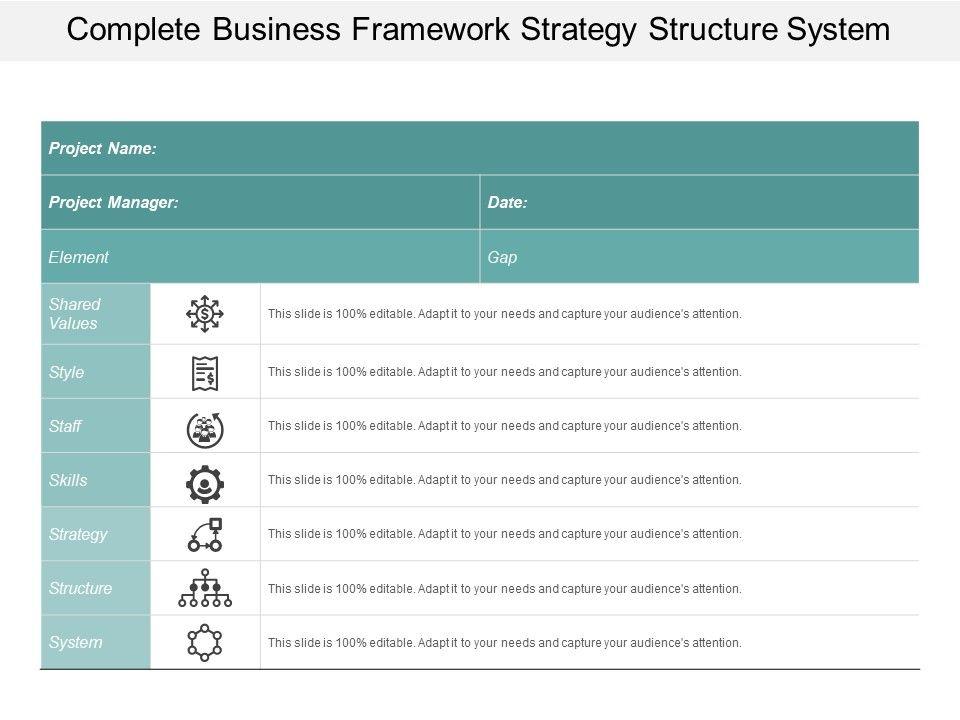The width and height of the screenshot is (960, 720).
Task: Select the Skills gear icon
Action: pyautogui.click(x=205, y=481)
